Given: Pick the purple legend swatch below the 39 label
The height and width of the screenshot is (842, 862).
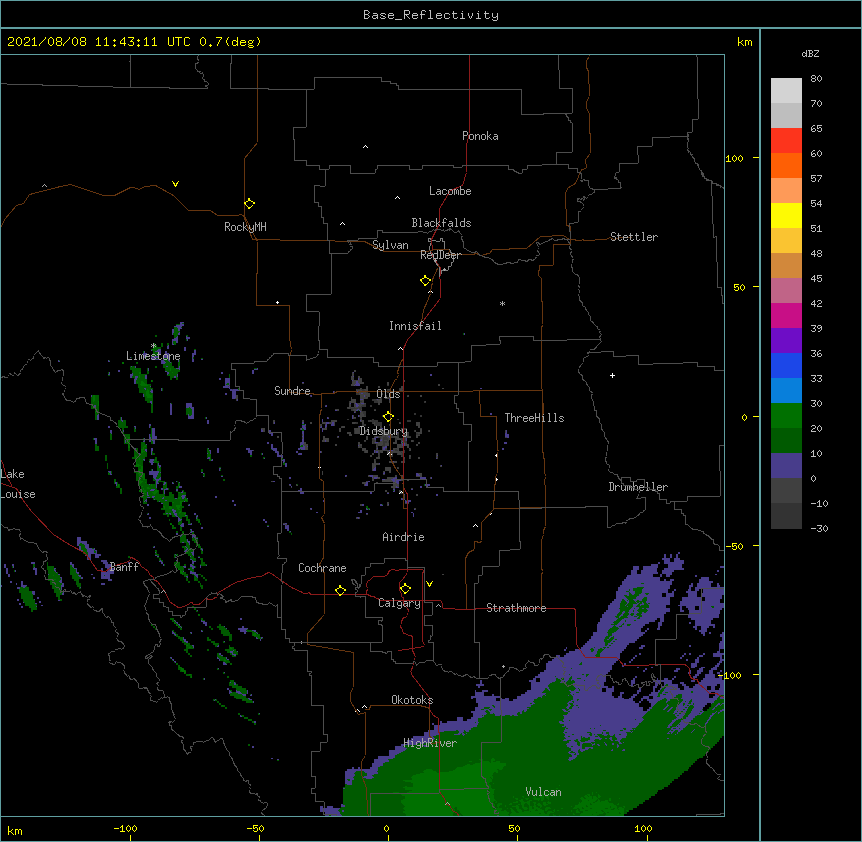Looking at the screenshot, I should pos(786,340).
